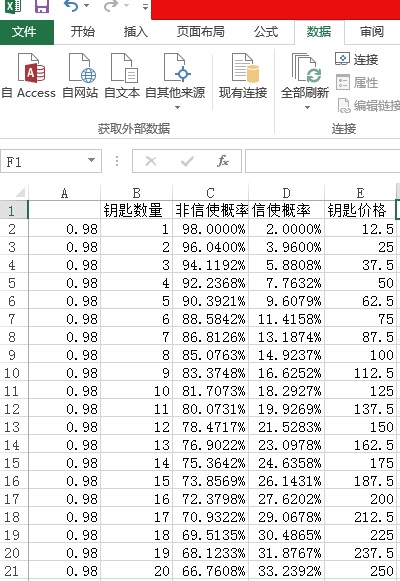Select column E header
Image resolution: width=400 pixels, height=581 pixels.
coord(360,193)
